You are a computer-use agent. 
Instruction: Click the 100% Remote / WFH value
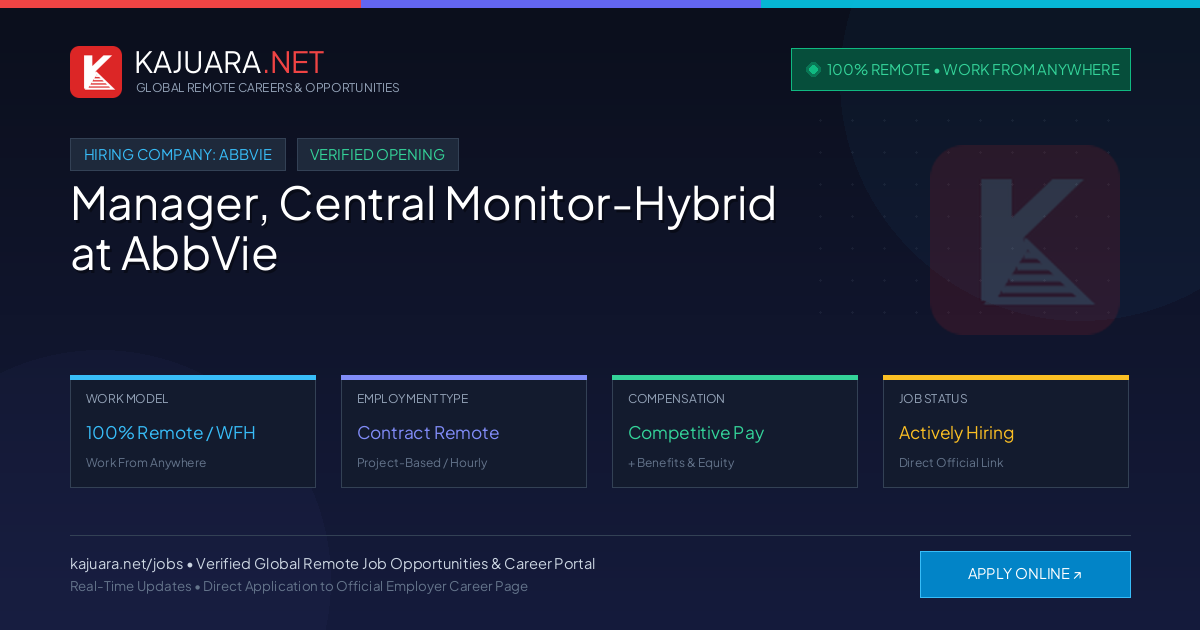coord(171,433)
